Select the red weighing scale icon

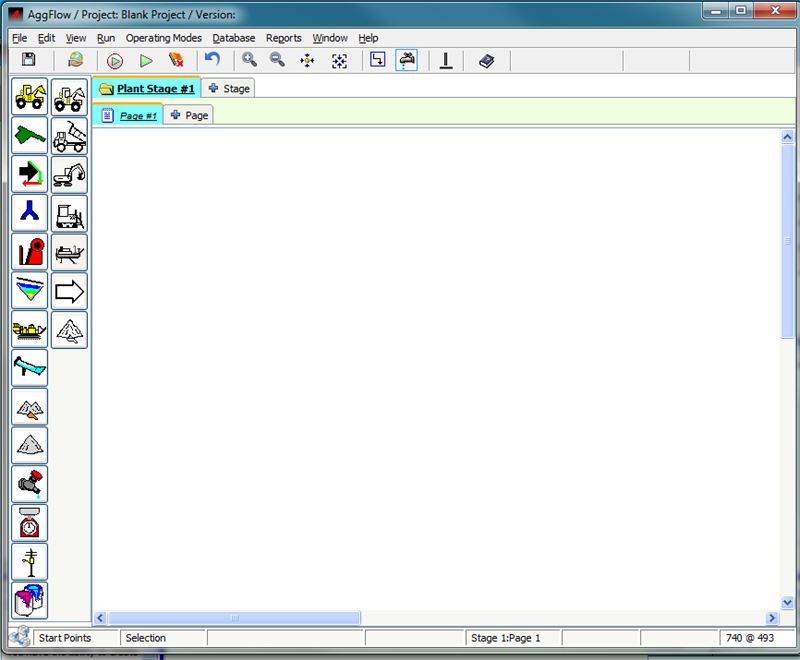click(x=30, y=523)
